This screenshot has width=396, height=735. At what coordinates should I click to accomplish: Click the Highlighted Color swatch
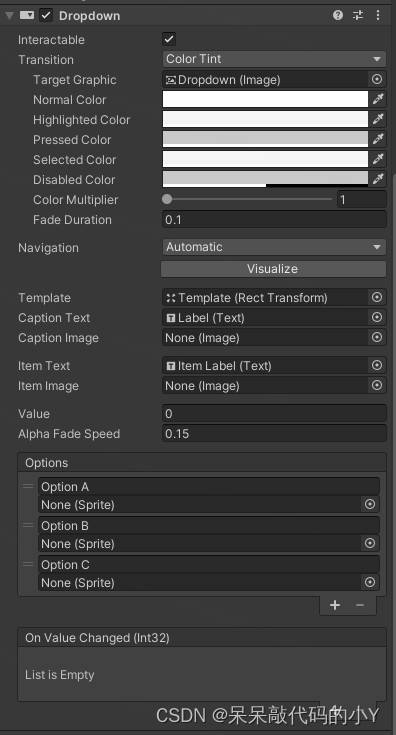[265, 120]
